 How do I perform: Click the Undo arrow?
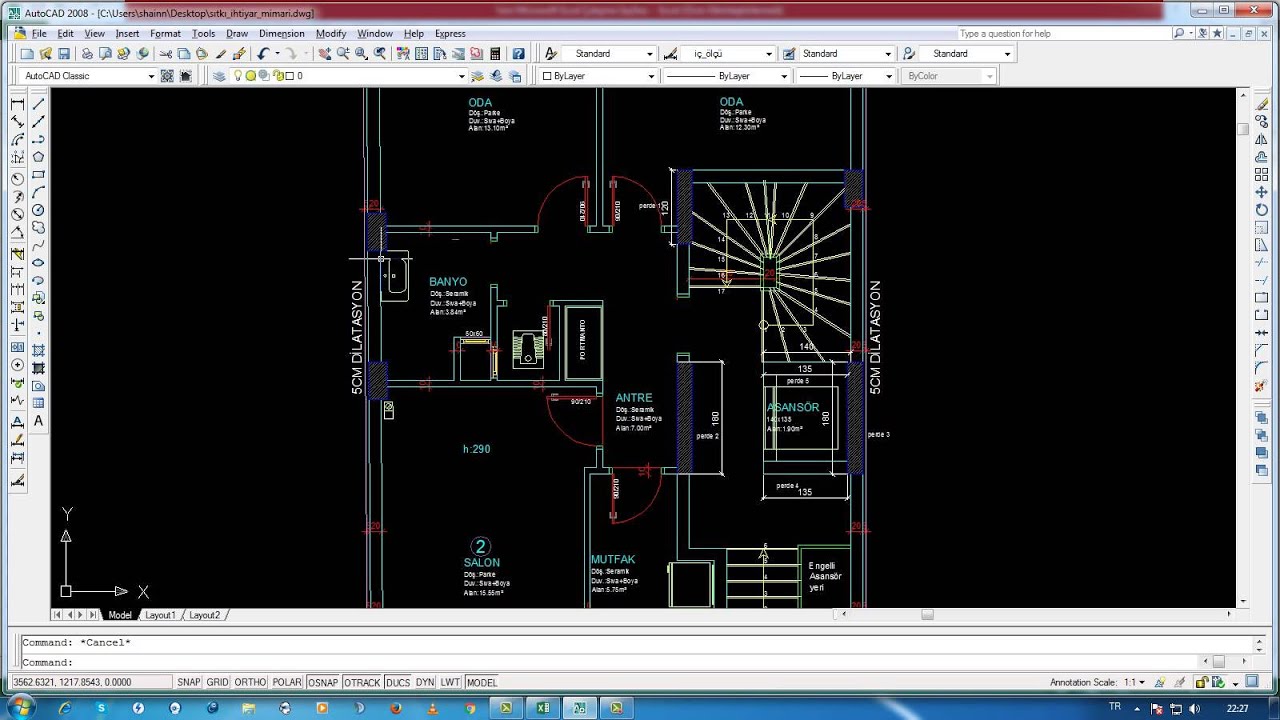(264, 54)
